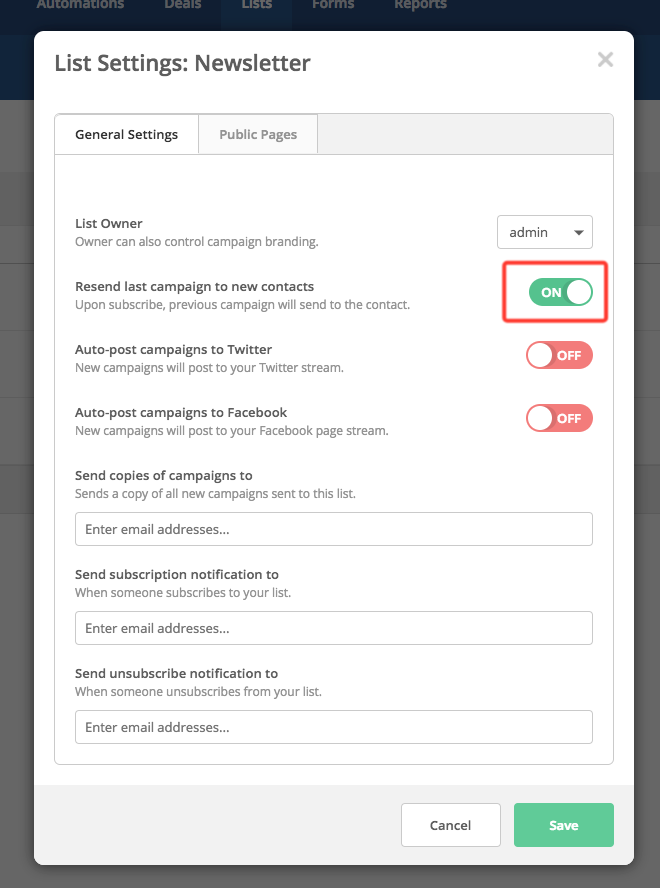The width and height of the screenshot is (660, 888).
Task: Click the subscription notification email field
Action: click(333, 628)
